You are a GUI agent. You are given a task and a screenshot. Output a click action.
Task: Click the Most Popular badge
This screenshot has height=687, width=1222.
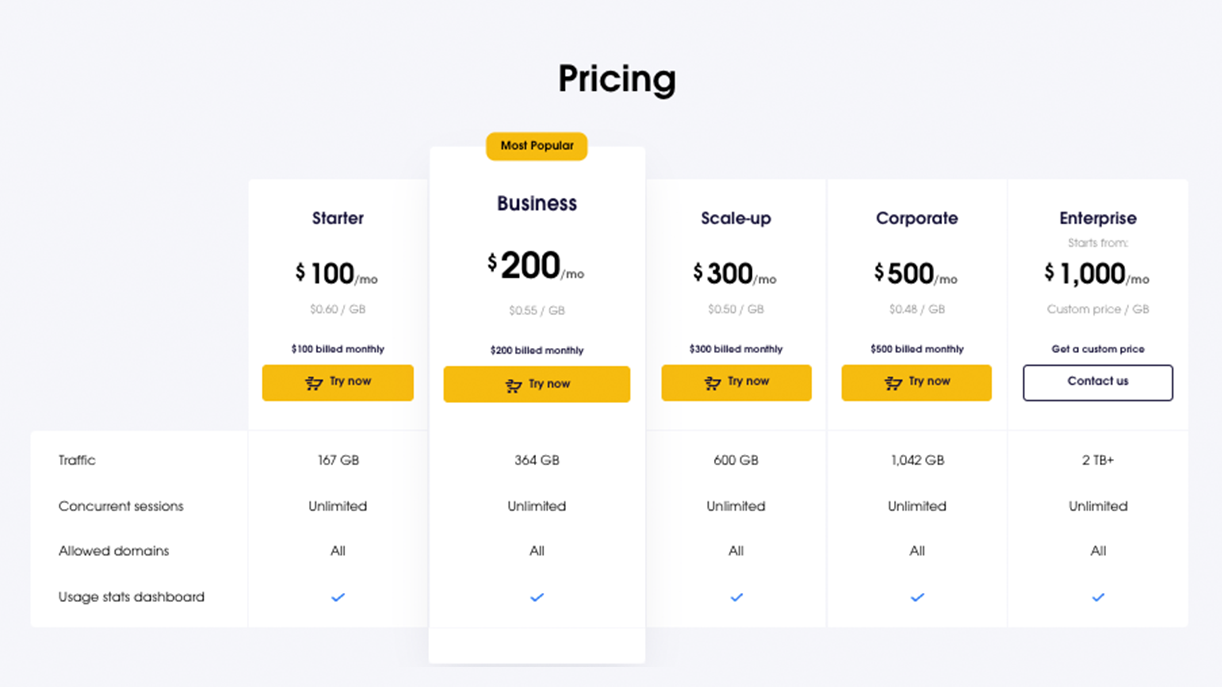(x=537, y=146)
